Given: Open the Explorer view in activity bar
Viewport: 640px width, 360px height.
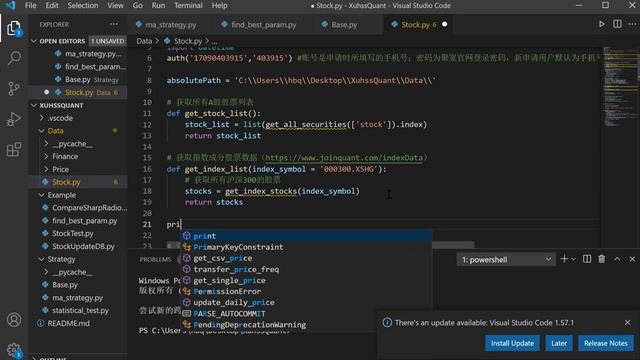Looking at the screenshot, I should pyautogui.click(x=14, y=28).
